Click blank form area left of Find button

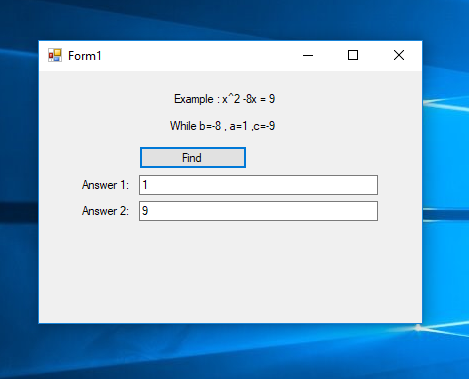[x=89, y=157]
